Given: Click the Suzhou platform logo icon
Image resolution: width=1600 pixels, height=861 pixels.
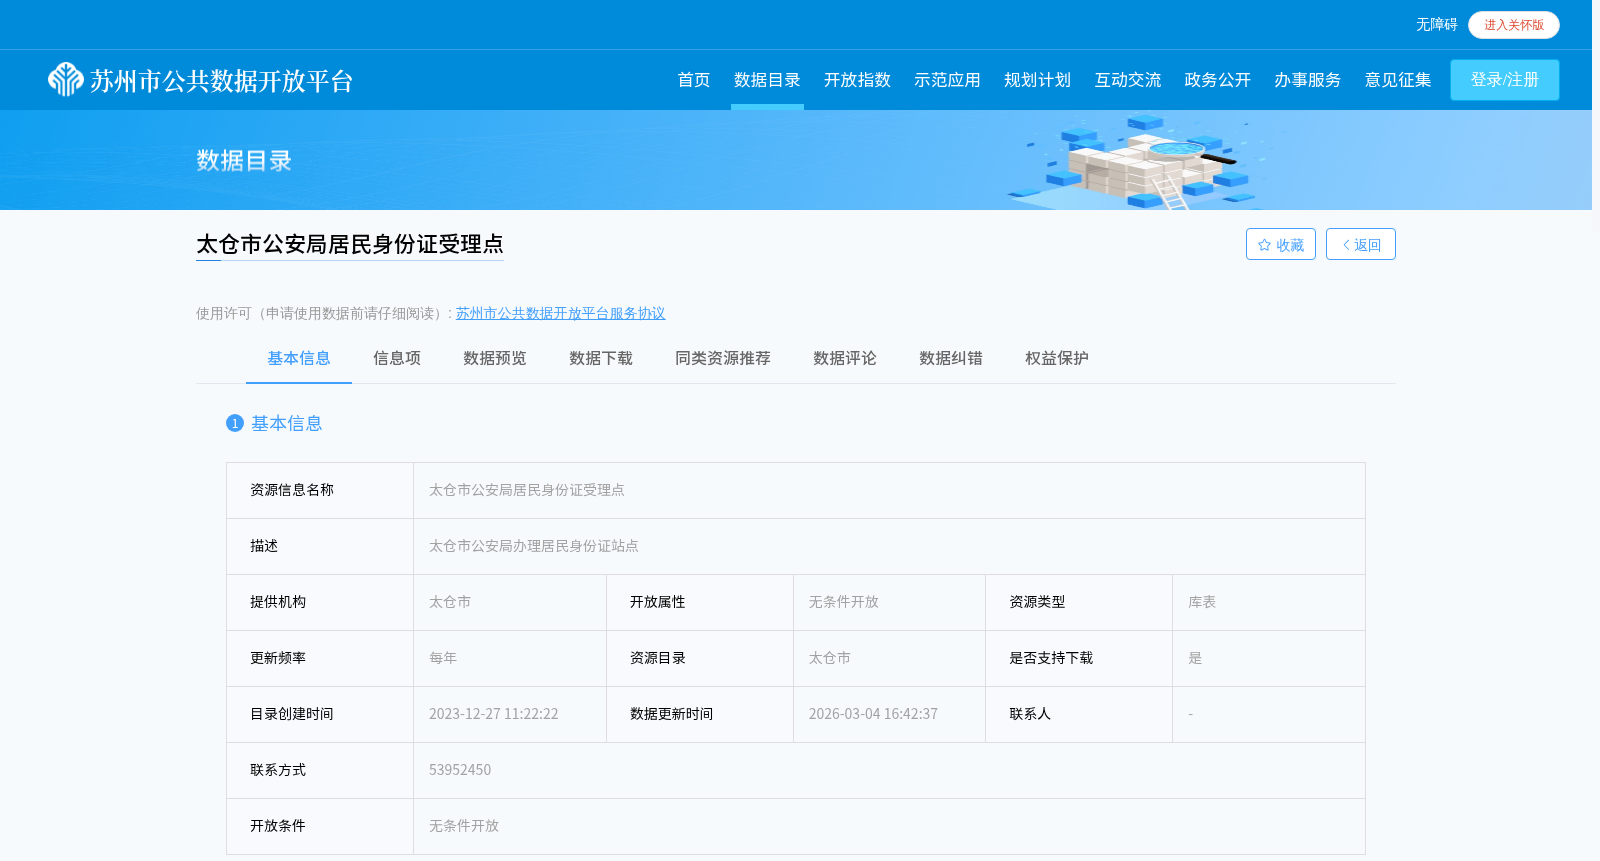Looking at the screenshot, I should pos(66,79).
